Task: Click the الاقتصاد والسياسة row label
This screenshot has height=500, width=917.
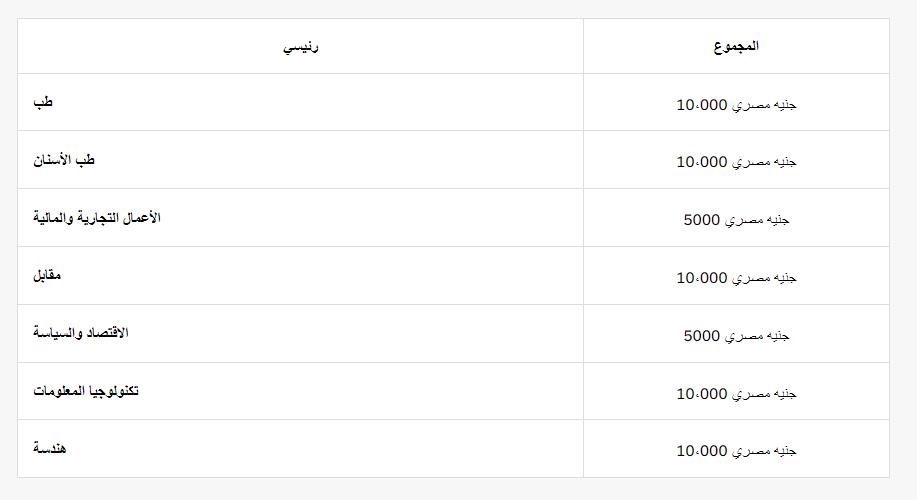Action: (81, 333)
